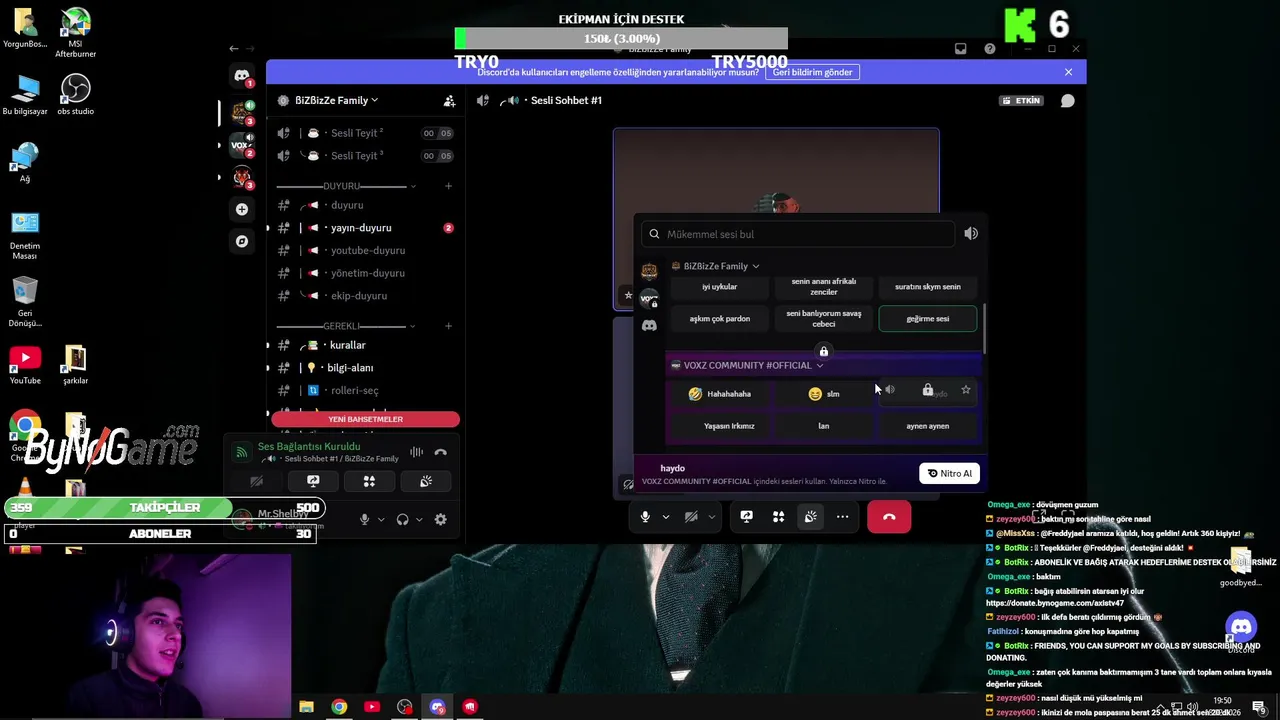Open File Explorer from the taskbar

[306, 707]
